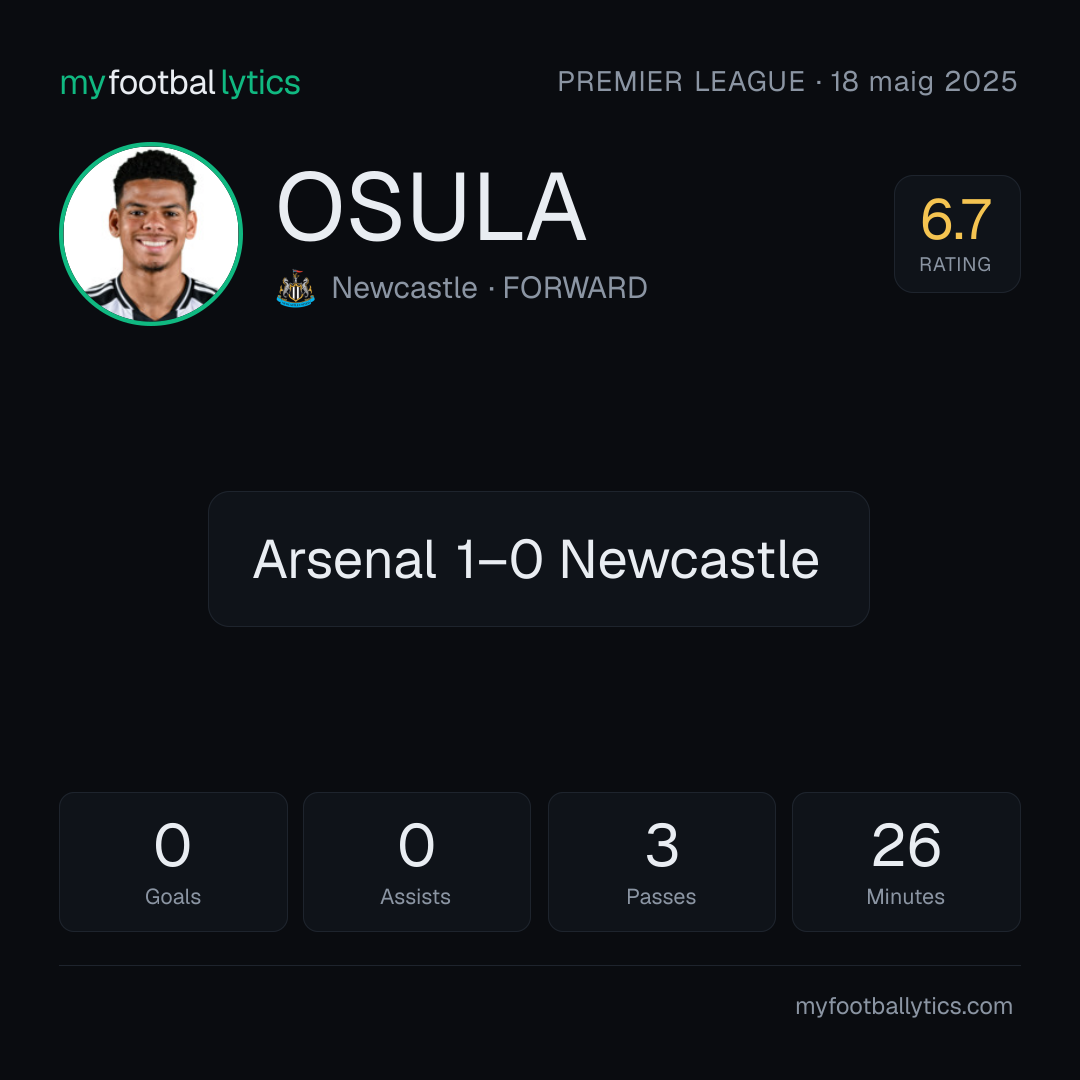
Task: Open the Assists stat card
Action: tap(417, 862)
